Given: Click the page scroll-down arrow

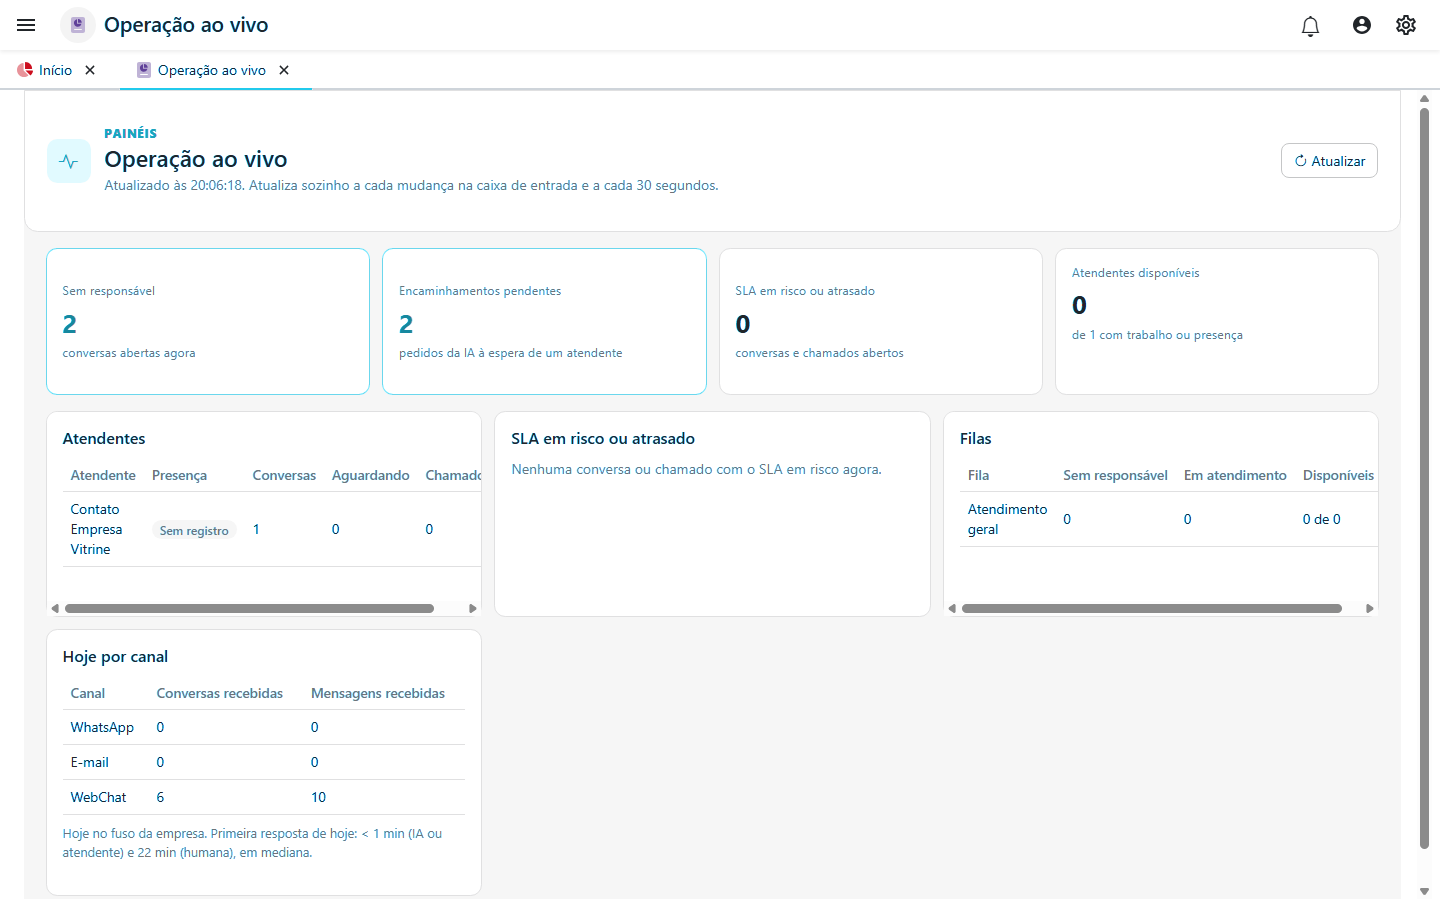Looking at the screenshot, I should 1425,891.
